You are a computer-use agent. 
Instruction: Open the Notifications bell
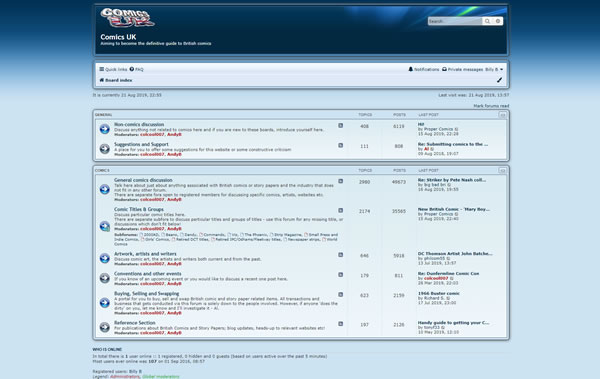[x=424, y=69]
